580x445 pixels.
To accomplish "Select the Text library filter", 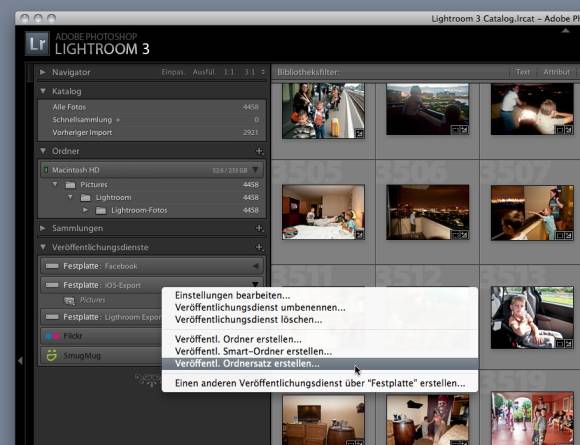I will click(523, 72).
